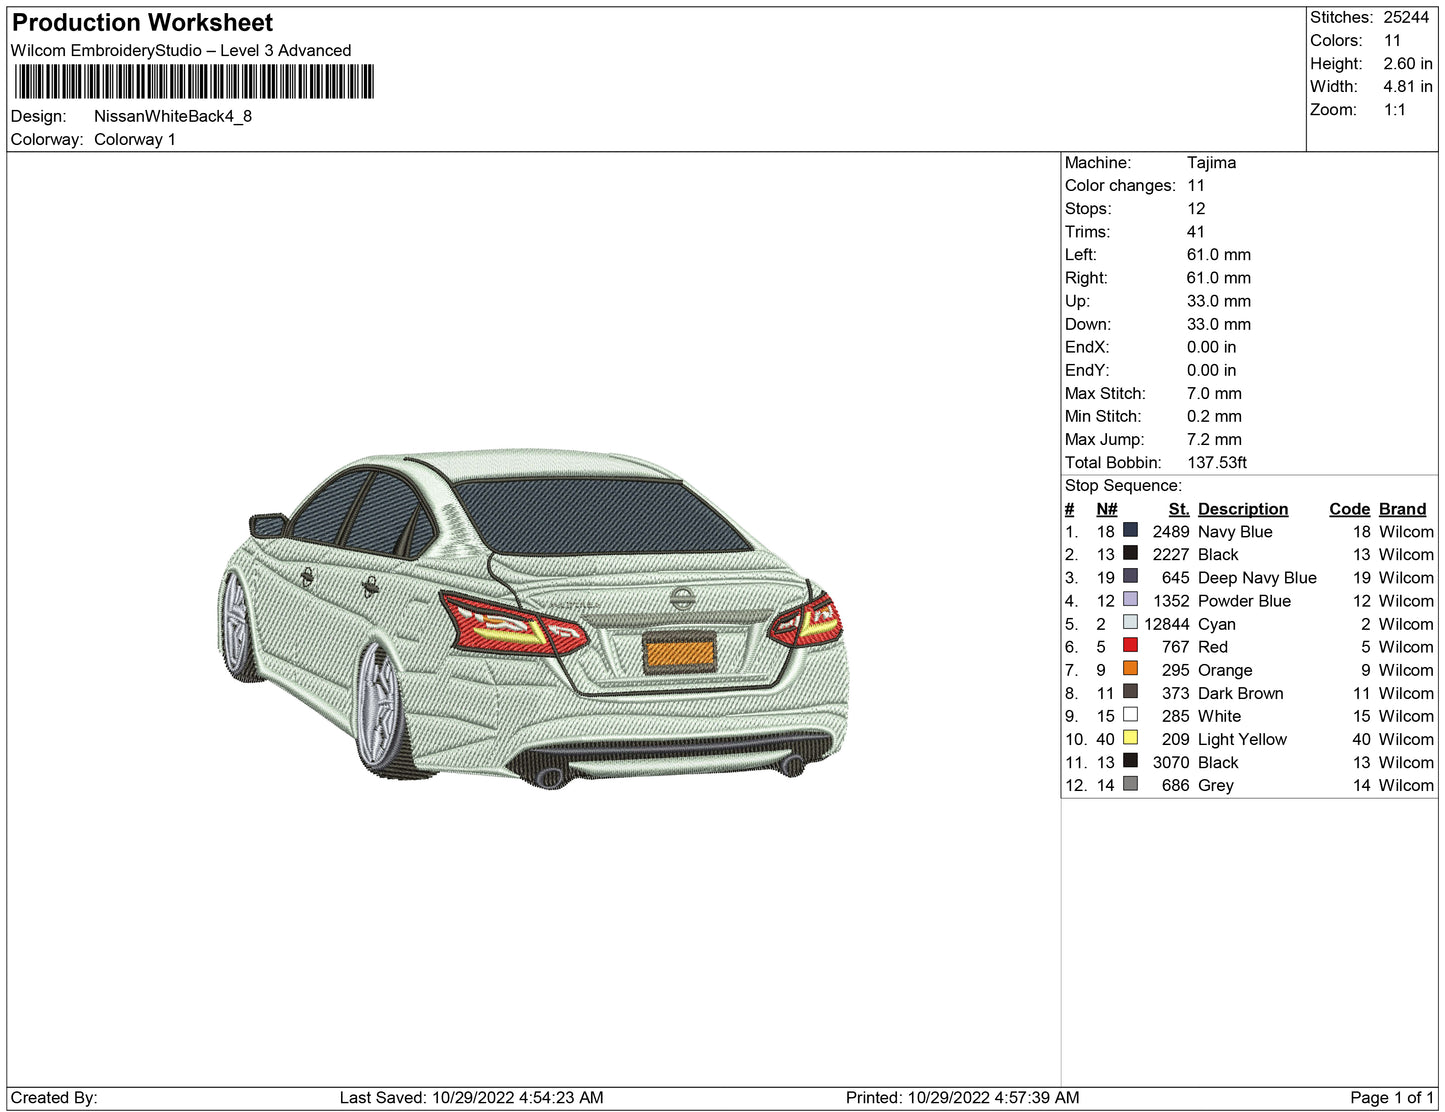This screenshot has width=1445, height=1112.
Task: Pick the Orange thread color swatch
Action: click(1130, 668)
